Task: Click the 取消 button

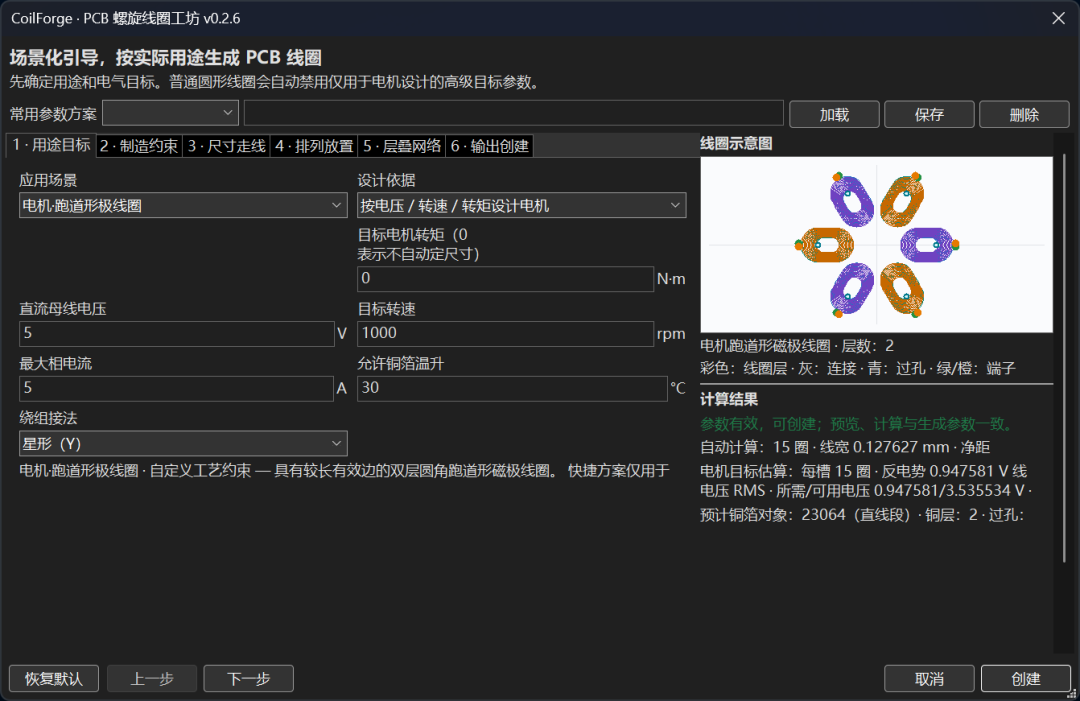Action: pyautogui.click(x=929, y=679)
